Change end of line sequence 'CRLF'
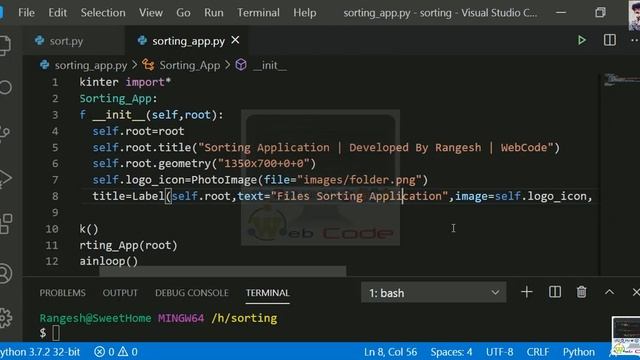This screenshot has height=360, width=640. point(538,351)
